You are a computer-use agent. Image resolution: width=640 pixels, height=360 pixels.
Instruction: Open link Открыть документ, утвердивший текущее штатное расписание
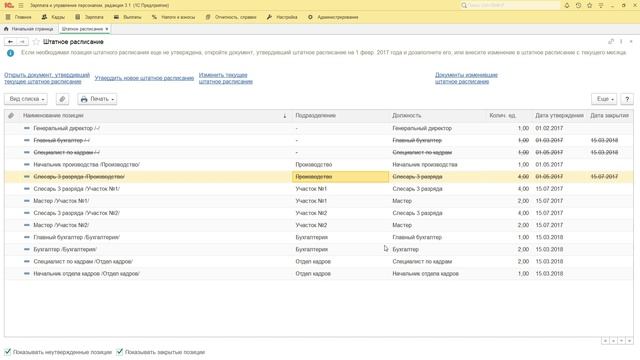coord(47,78)
